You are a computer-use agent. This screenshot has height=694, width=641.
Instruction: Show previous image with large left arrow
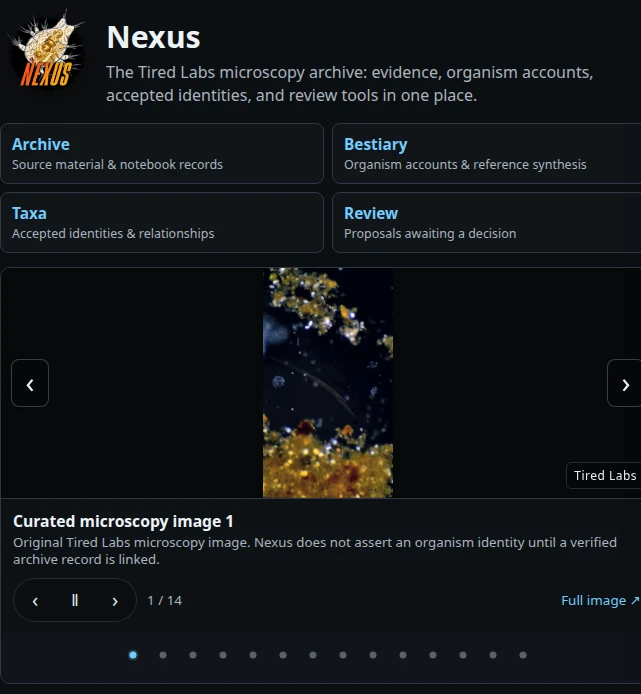[x=30, y=383]
